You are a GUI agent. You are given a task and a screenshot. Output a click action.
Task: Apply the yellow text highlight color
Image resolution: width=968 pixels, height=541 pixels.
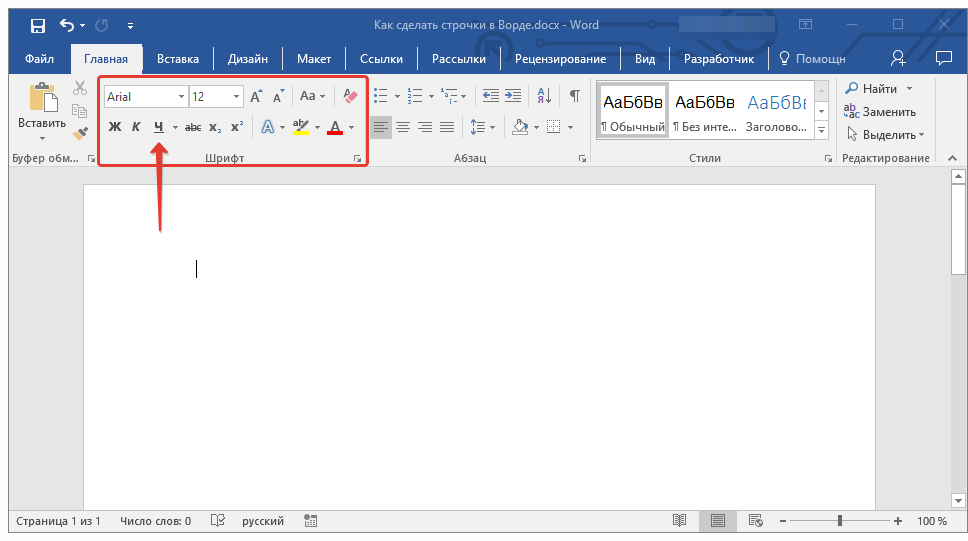click(x=301, y=127)
